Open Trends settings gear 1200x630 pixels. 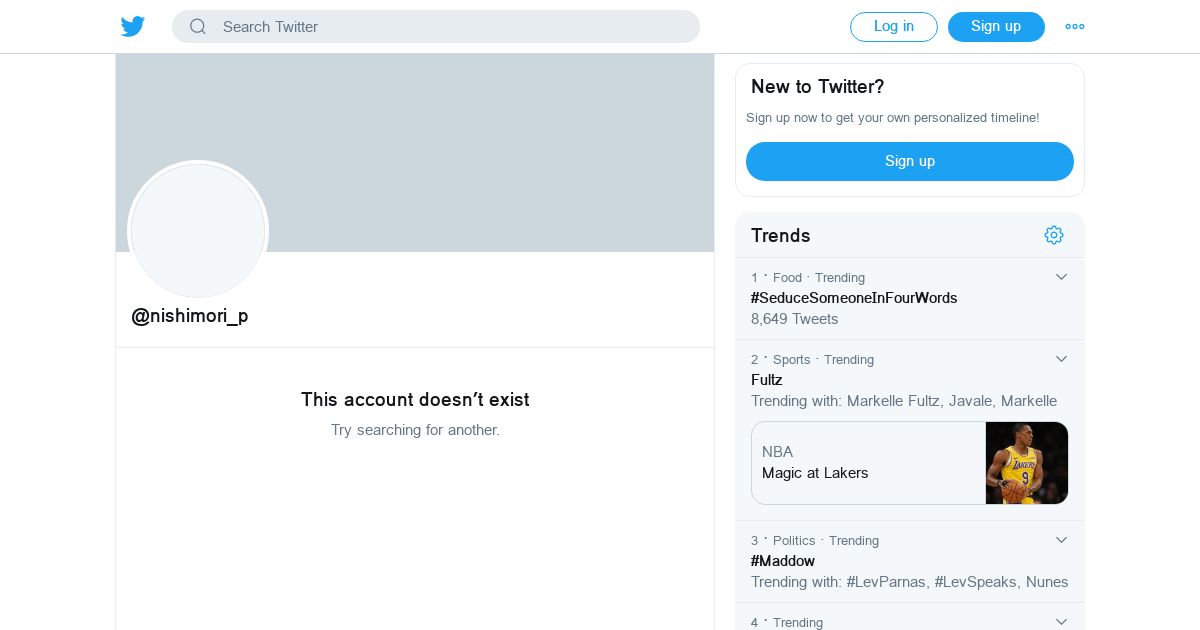[x=1054, y=235]
